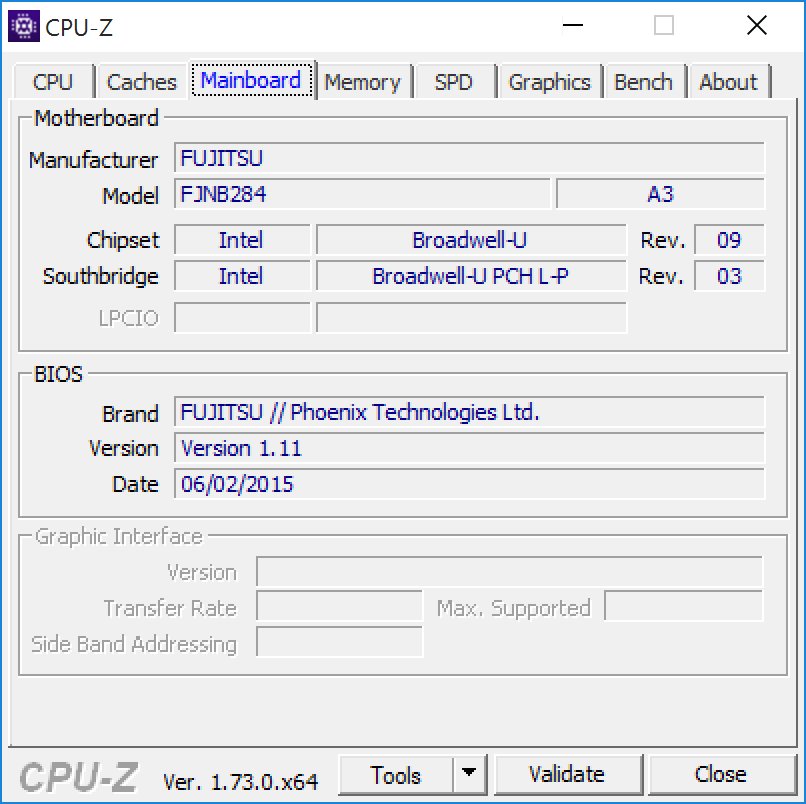Open the Caches tab
806x804 pixels.
click(x=141, y=82)
